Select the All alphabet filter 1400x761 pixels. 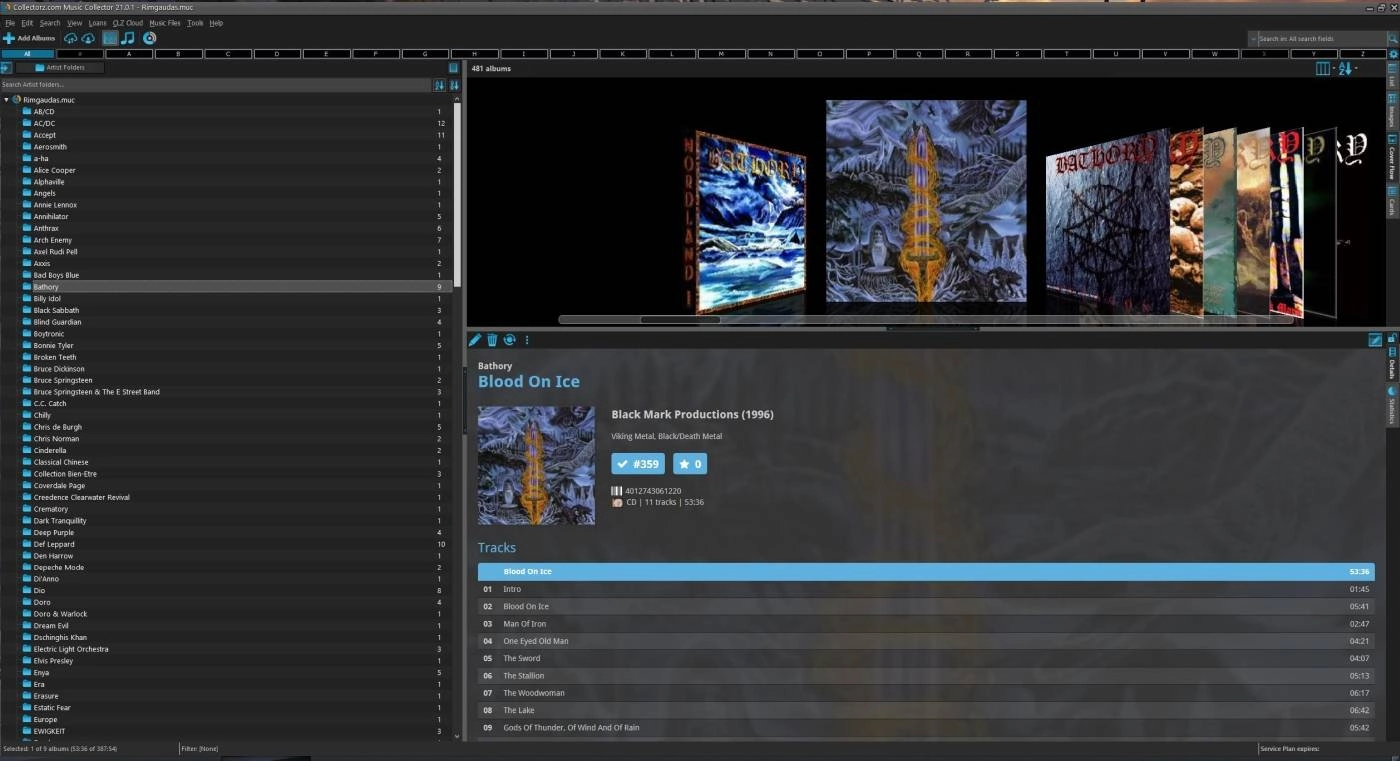[x=28, y=54]
